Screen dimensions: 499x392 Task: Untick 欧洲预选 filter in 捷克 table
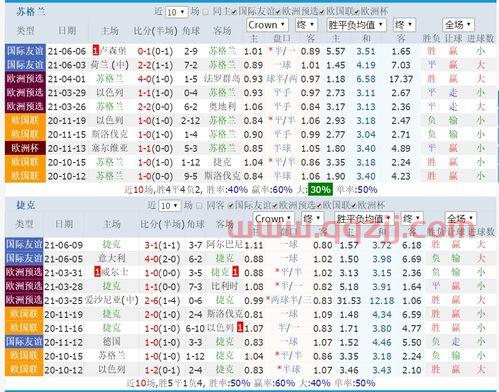tap(275, 206)
